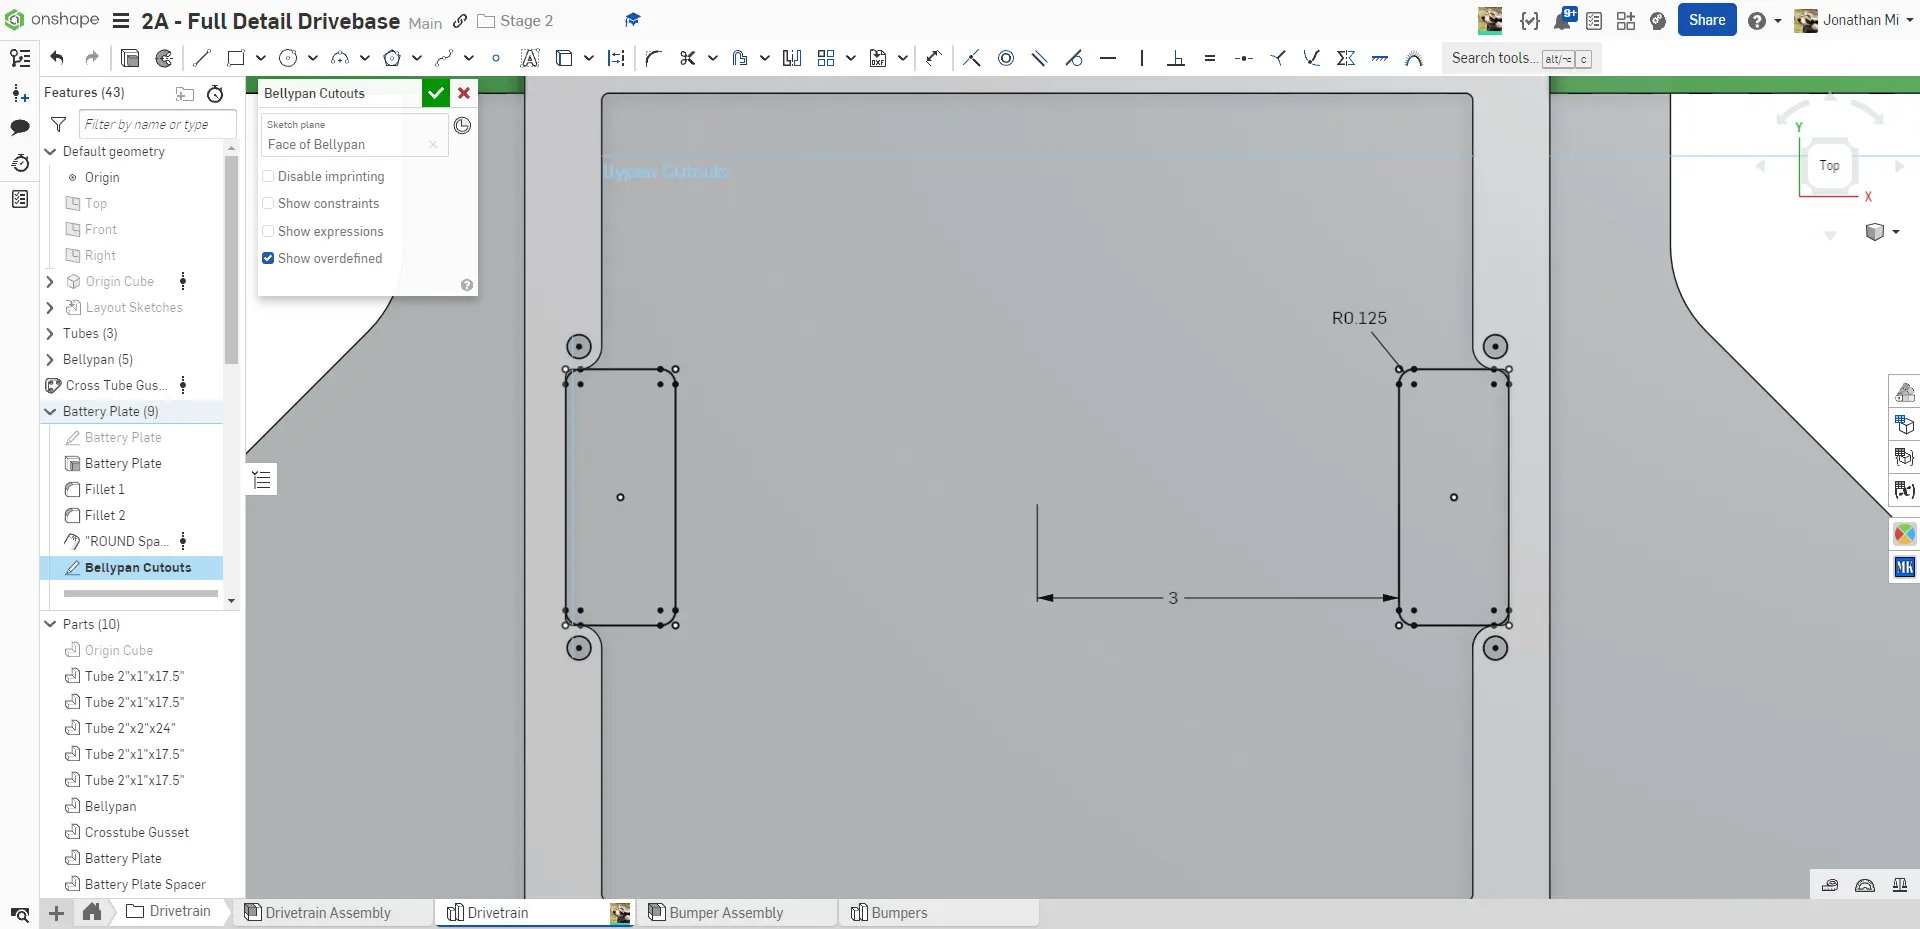Select Fillet 2 in the feature list
The width and height of the screenshot is (1920, 929).
click(105, 516)
